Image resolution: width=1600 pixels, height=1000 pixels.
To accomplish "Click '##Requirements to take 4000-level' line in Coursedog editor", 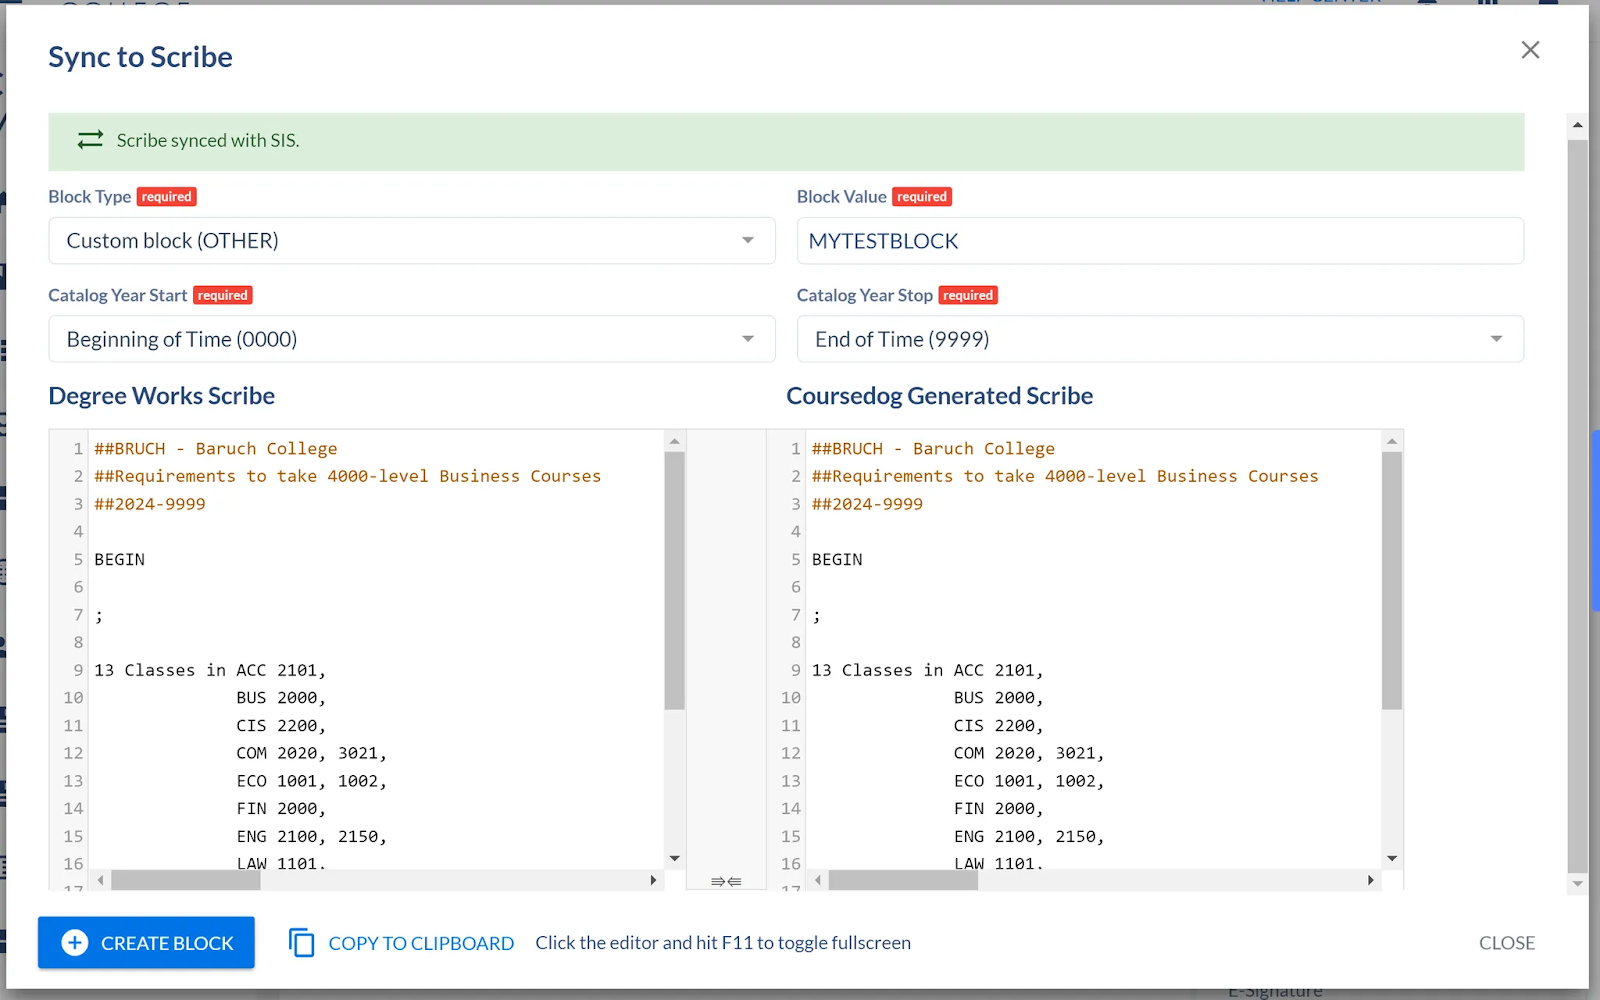I will pos(1065,476).
